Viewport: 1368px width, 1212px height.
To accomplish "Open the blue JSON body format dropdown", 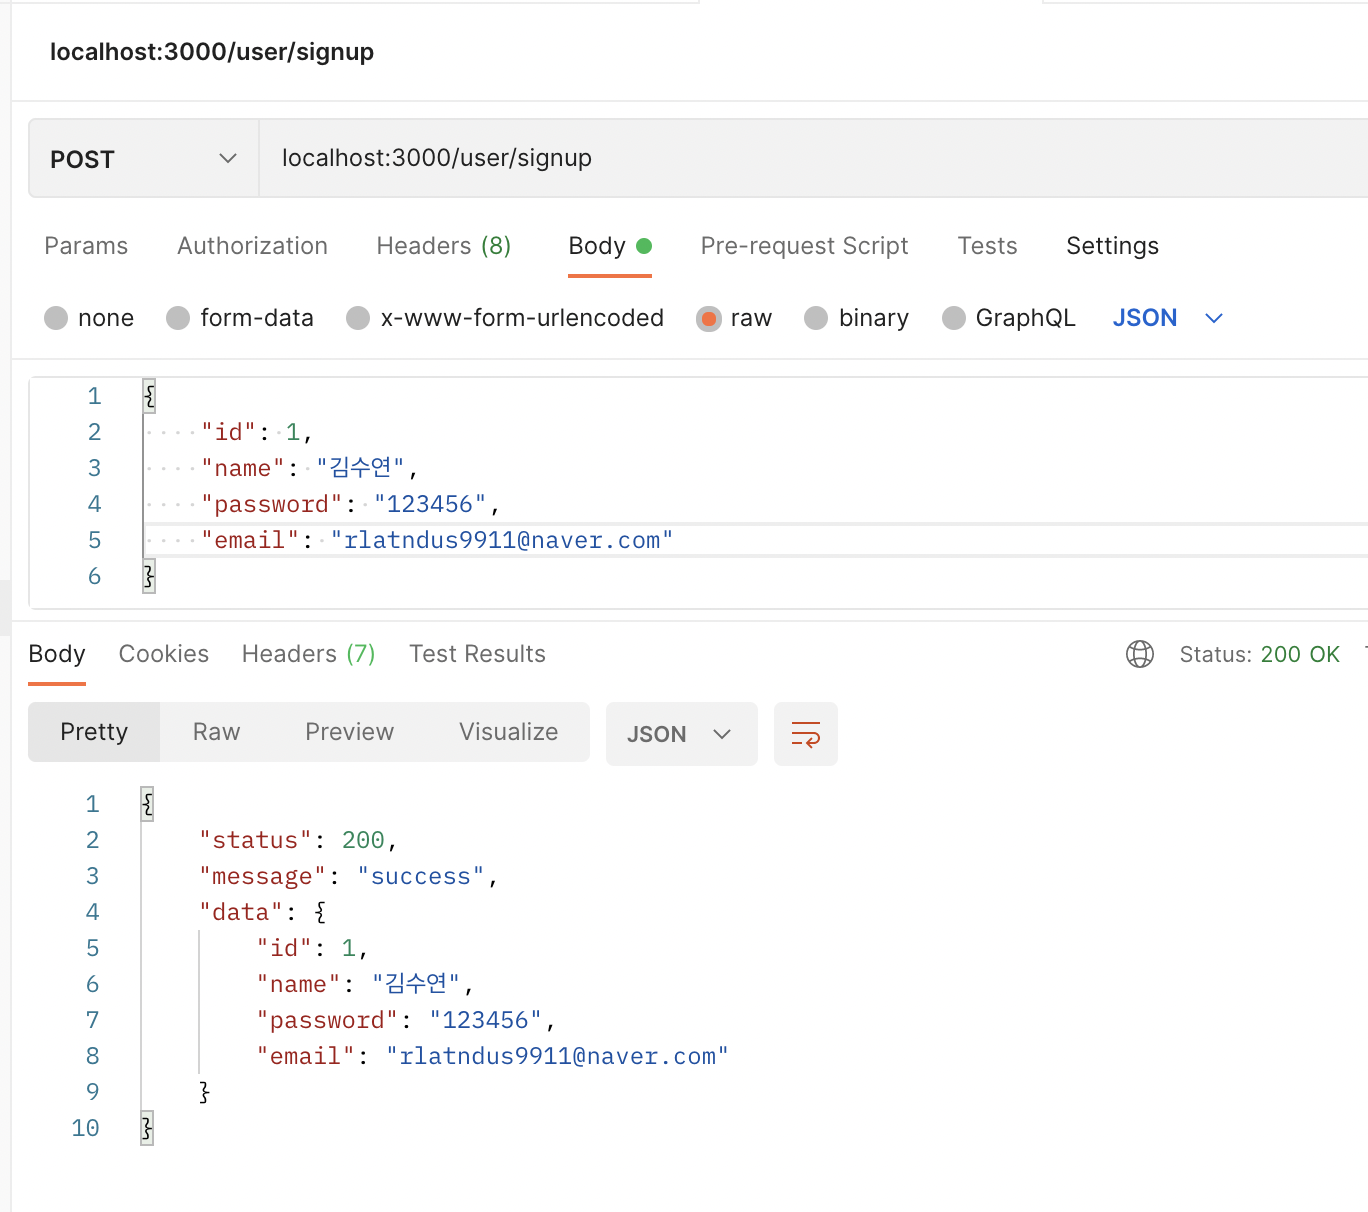I will (x=1168, y=318).
